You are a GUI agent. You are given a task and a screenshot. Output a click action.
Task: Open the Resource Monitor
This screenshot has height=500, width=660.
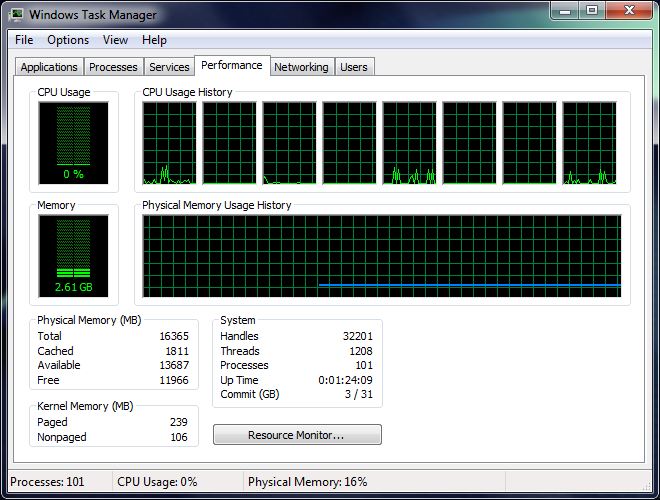pyautogui.click(x=297, y=434)
